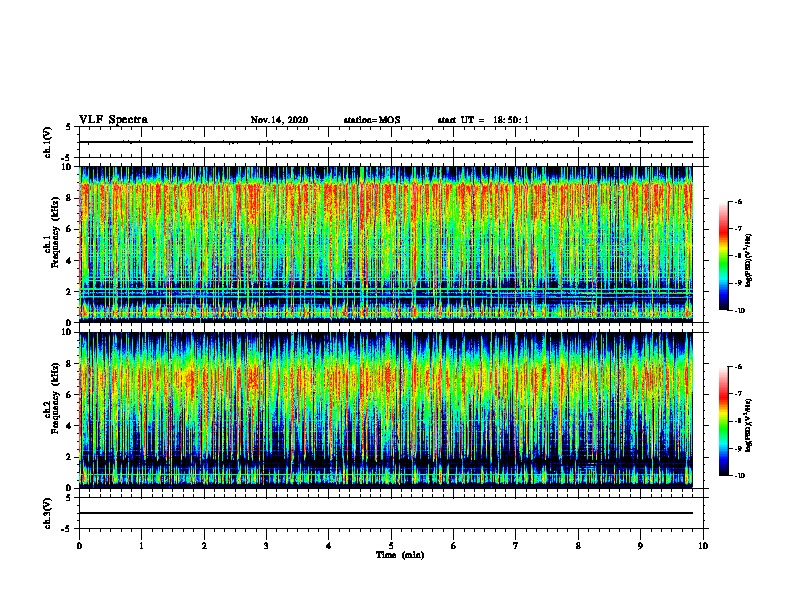
Task: Click the '-6' label on ch.1 color bar
Action: tap(738, 201)
